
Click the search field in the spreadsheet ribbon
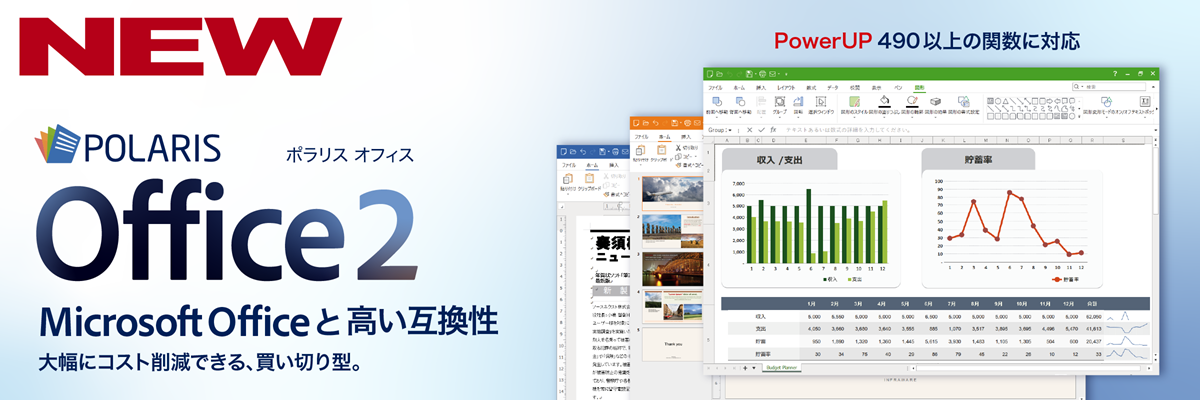coord(1109,87)
